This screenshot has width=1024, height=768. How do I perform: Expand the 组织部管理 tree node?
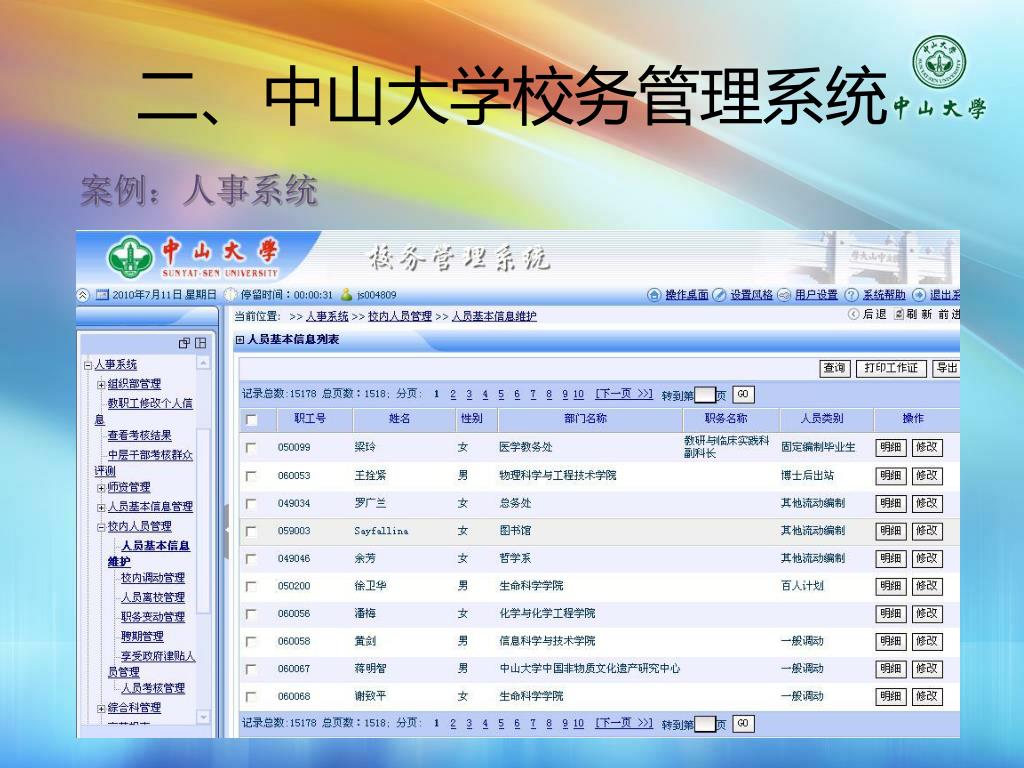101,385
